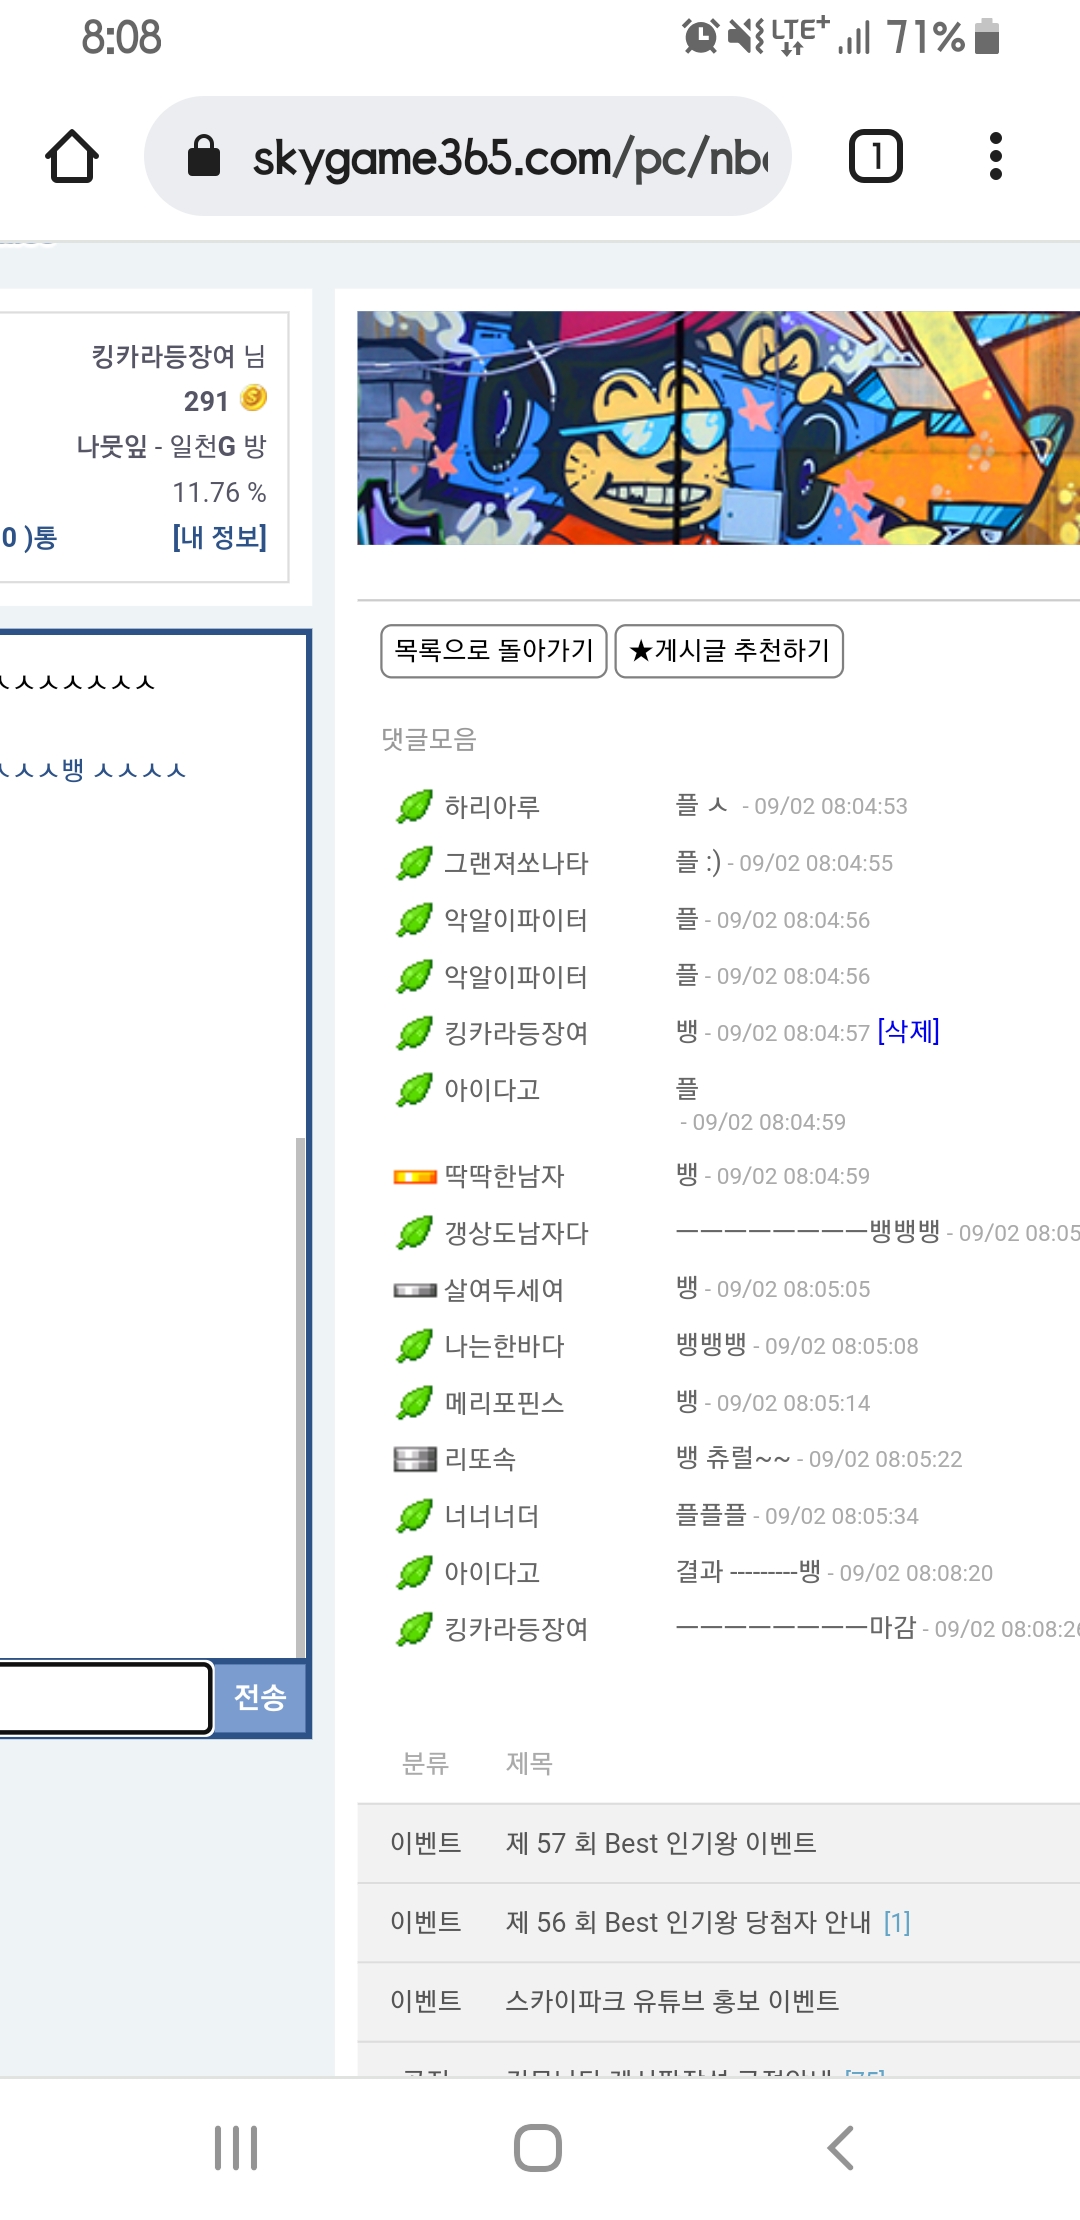Image resolution: width=1080 pixels, height=2220 pixels.
Task: Select username 그랜져쏘나타 in comments
Action: point(516,863)
